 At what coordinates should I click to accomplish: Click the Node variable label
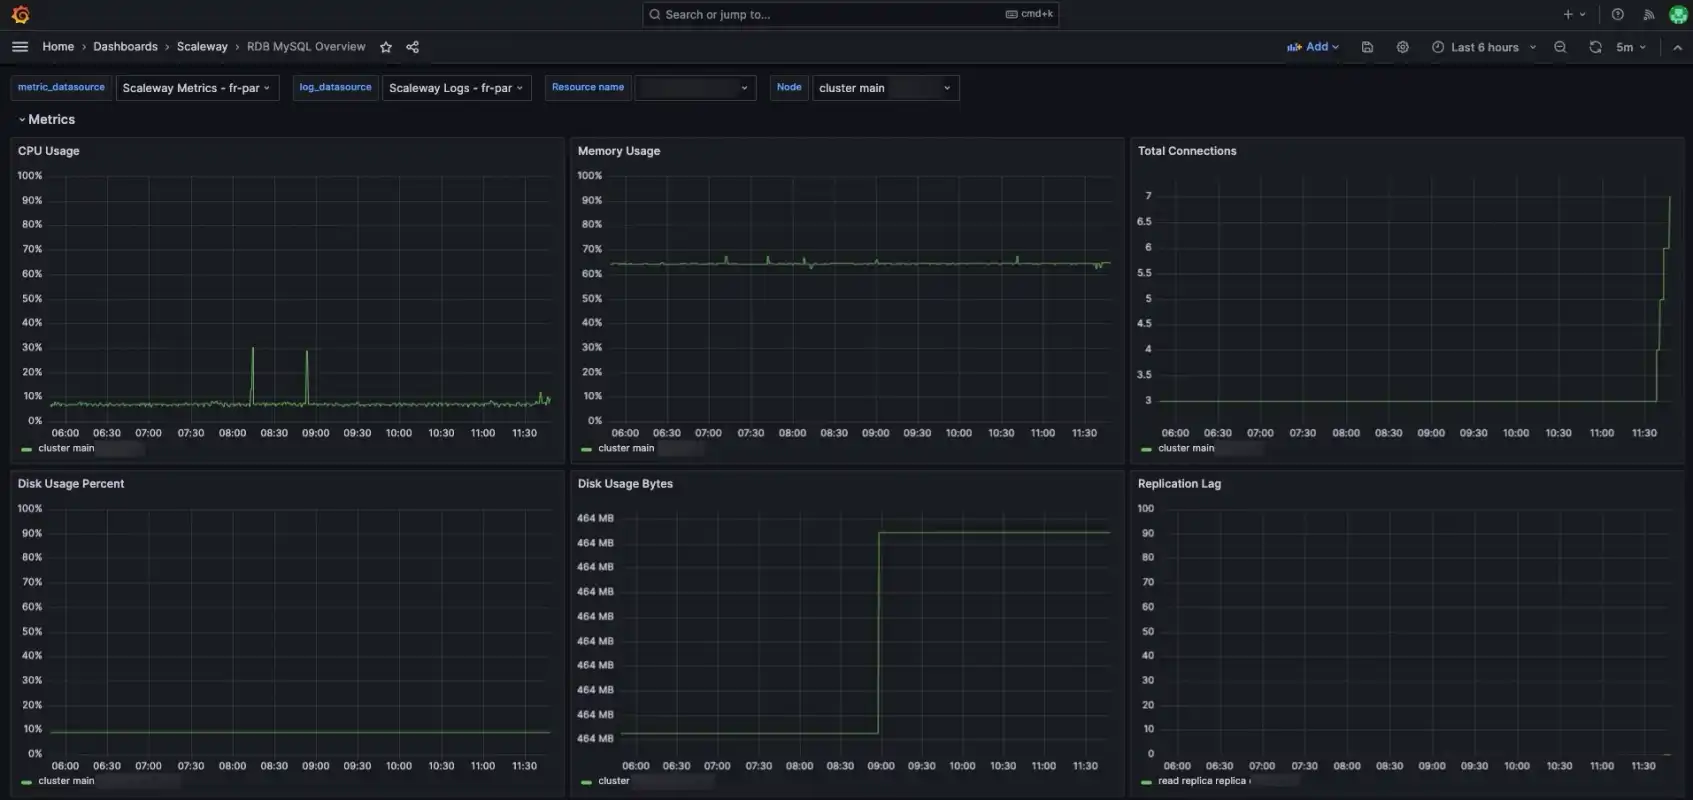tap(789, 88)
